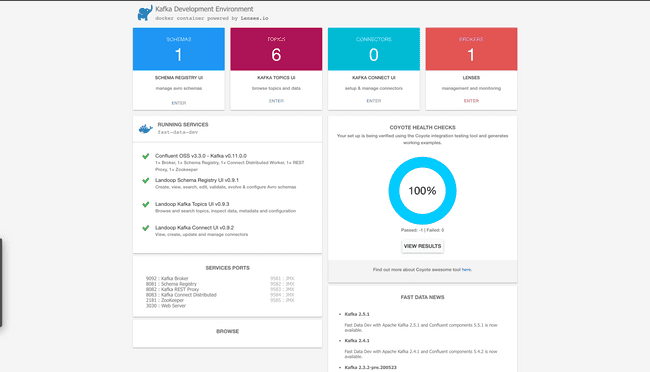The height and width of the screenshot is (372, 650).
Task: Click the 'SCHEMA REGISTRY UI' card title
Action: (x=179, y=78)
